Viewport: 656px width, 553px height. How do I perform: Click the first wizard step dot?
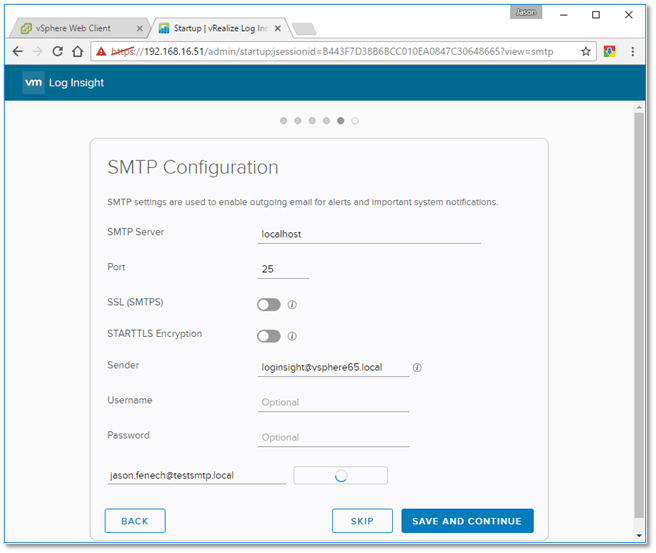coord(283,120)
